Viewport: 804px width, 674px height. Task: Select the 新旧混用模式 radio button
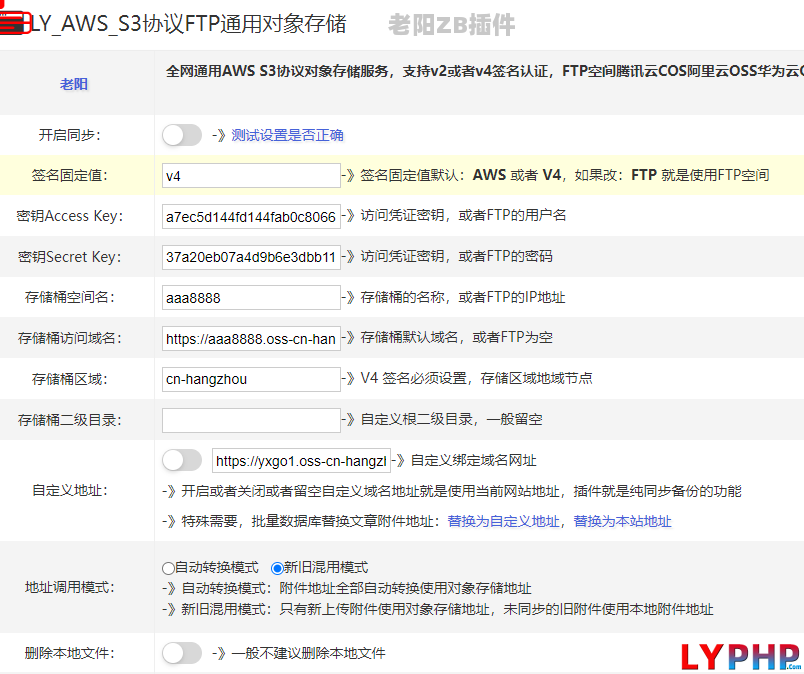coord(277,567)
